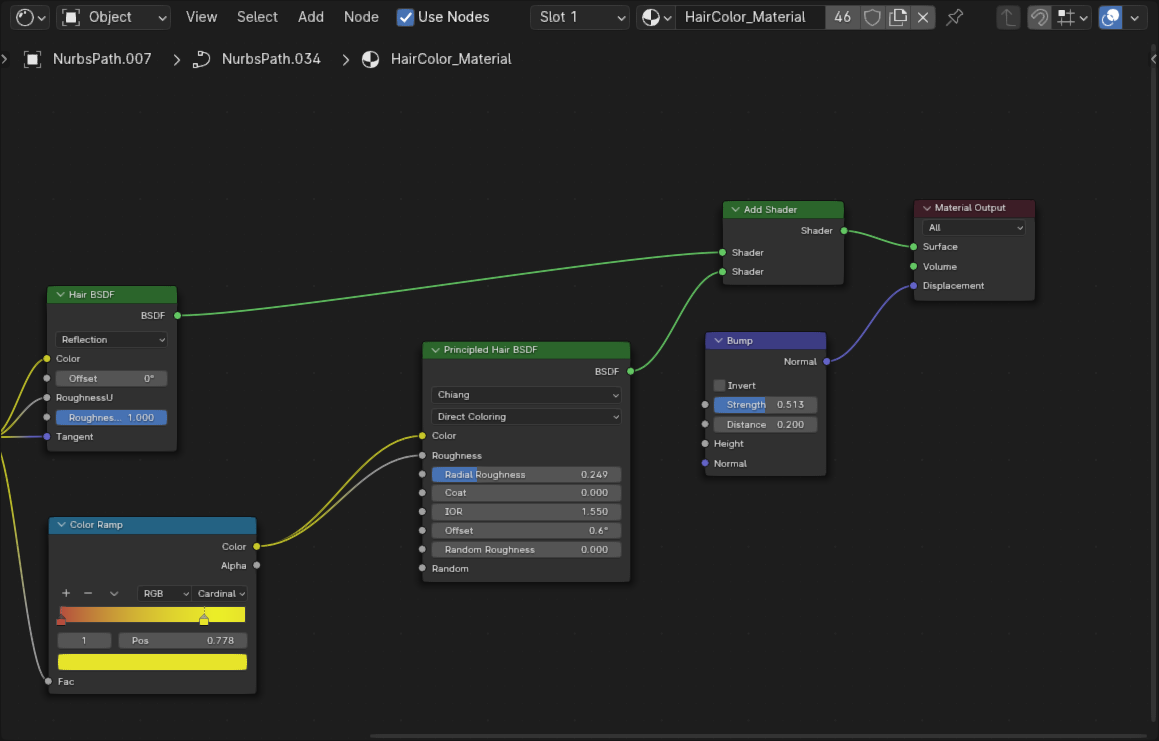This screenshot has width=1159, height=741.
Task: Toggle the pin icon in the header
Action: (x=954, y=17)
